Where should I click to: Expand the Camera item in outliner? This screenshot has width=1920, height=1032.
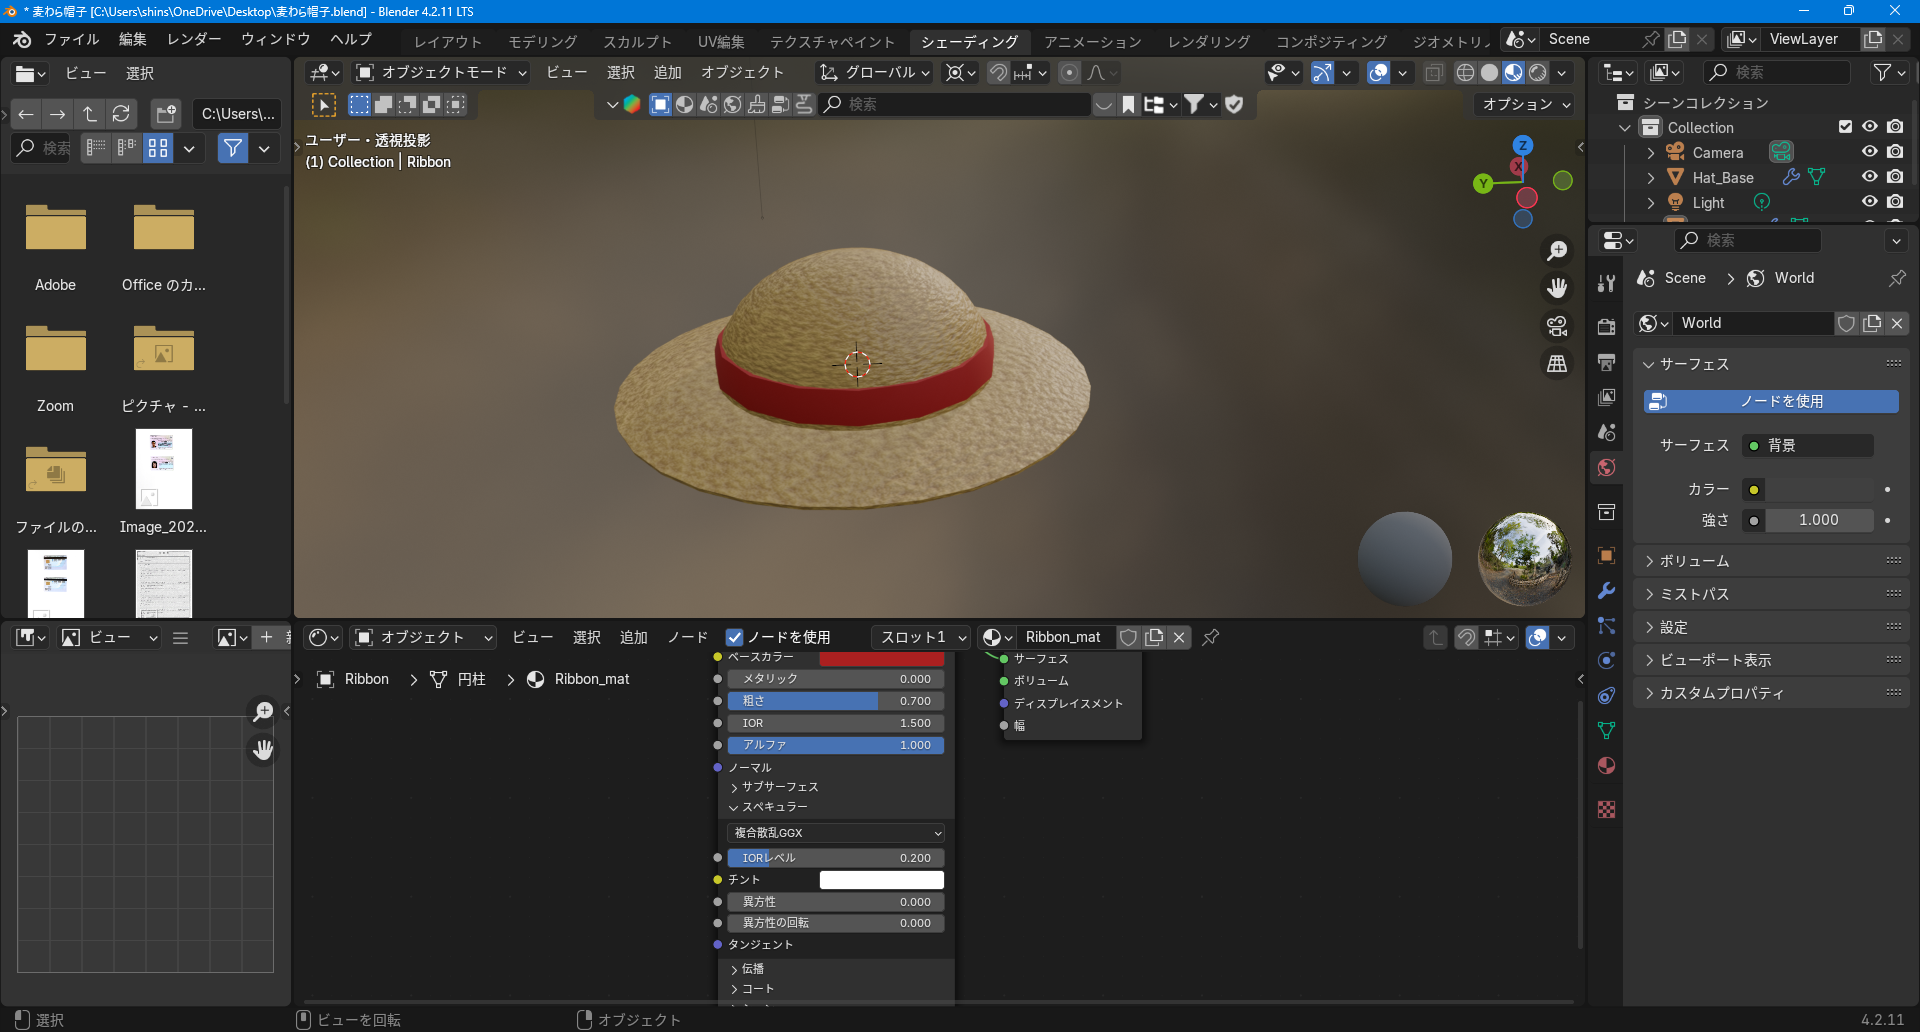pyautogui.click(x=1651, y=153)
